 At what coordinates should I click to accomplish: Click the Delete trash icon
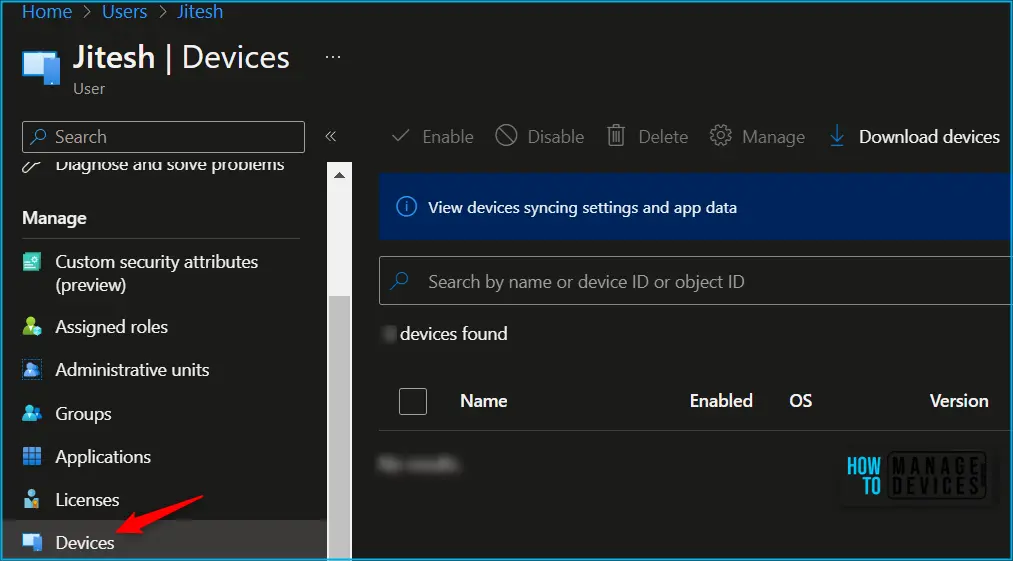(616, 136)
